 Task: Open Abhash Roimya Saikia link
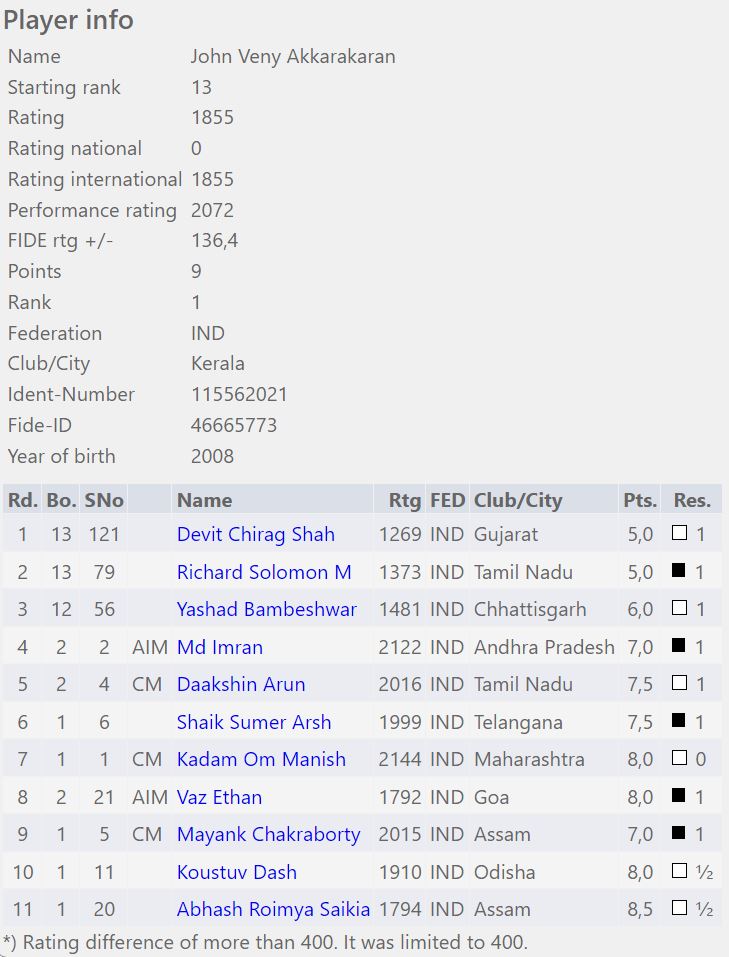[x=273, y=909]
